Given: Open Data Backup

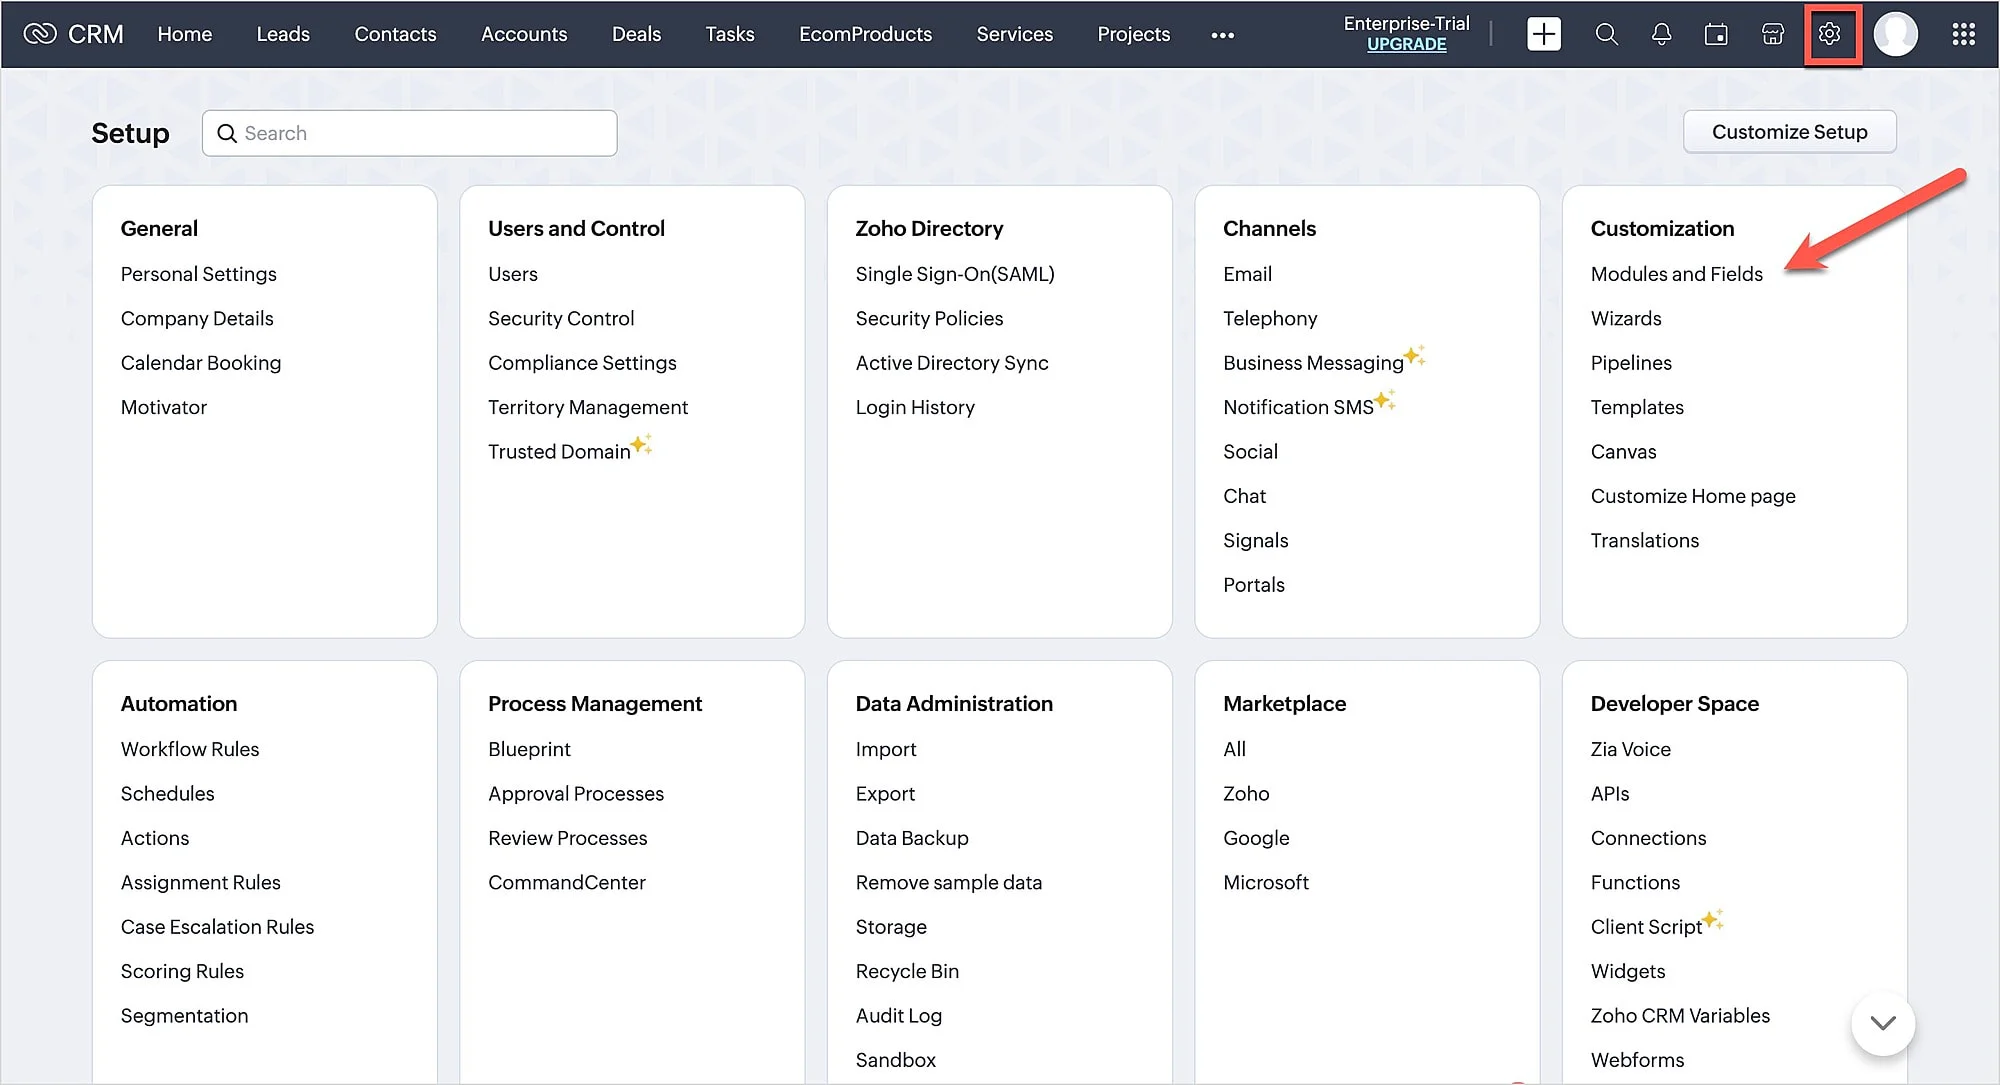Looking at the screenshot, I should [x=912, y=838].
